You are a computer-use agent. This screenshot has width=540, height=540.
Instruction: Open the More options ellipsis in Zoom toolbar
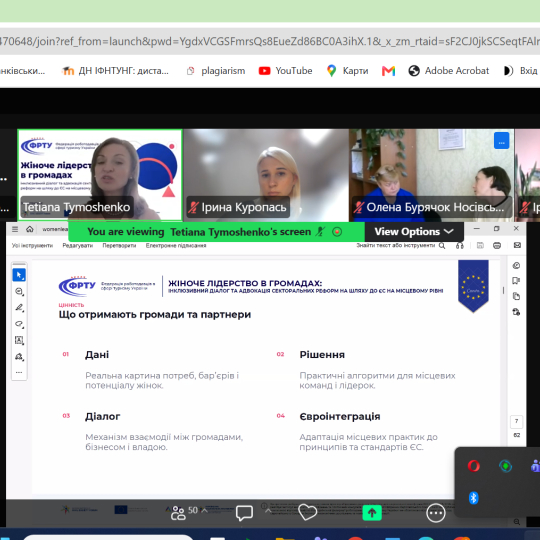click(x=436, y=513)
